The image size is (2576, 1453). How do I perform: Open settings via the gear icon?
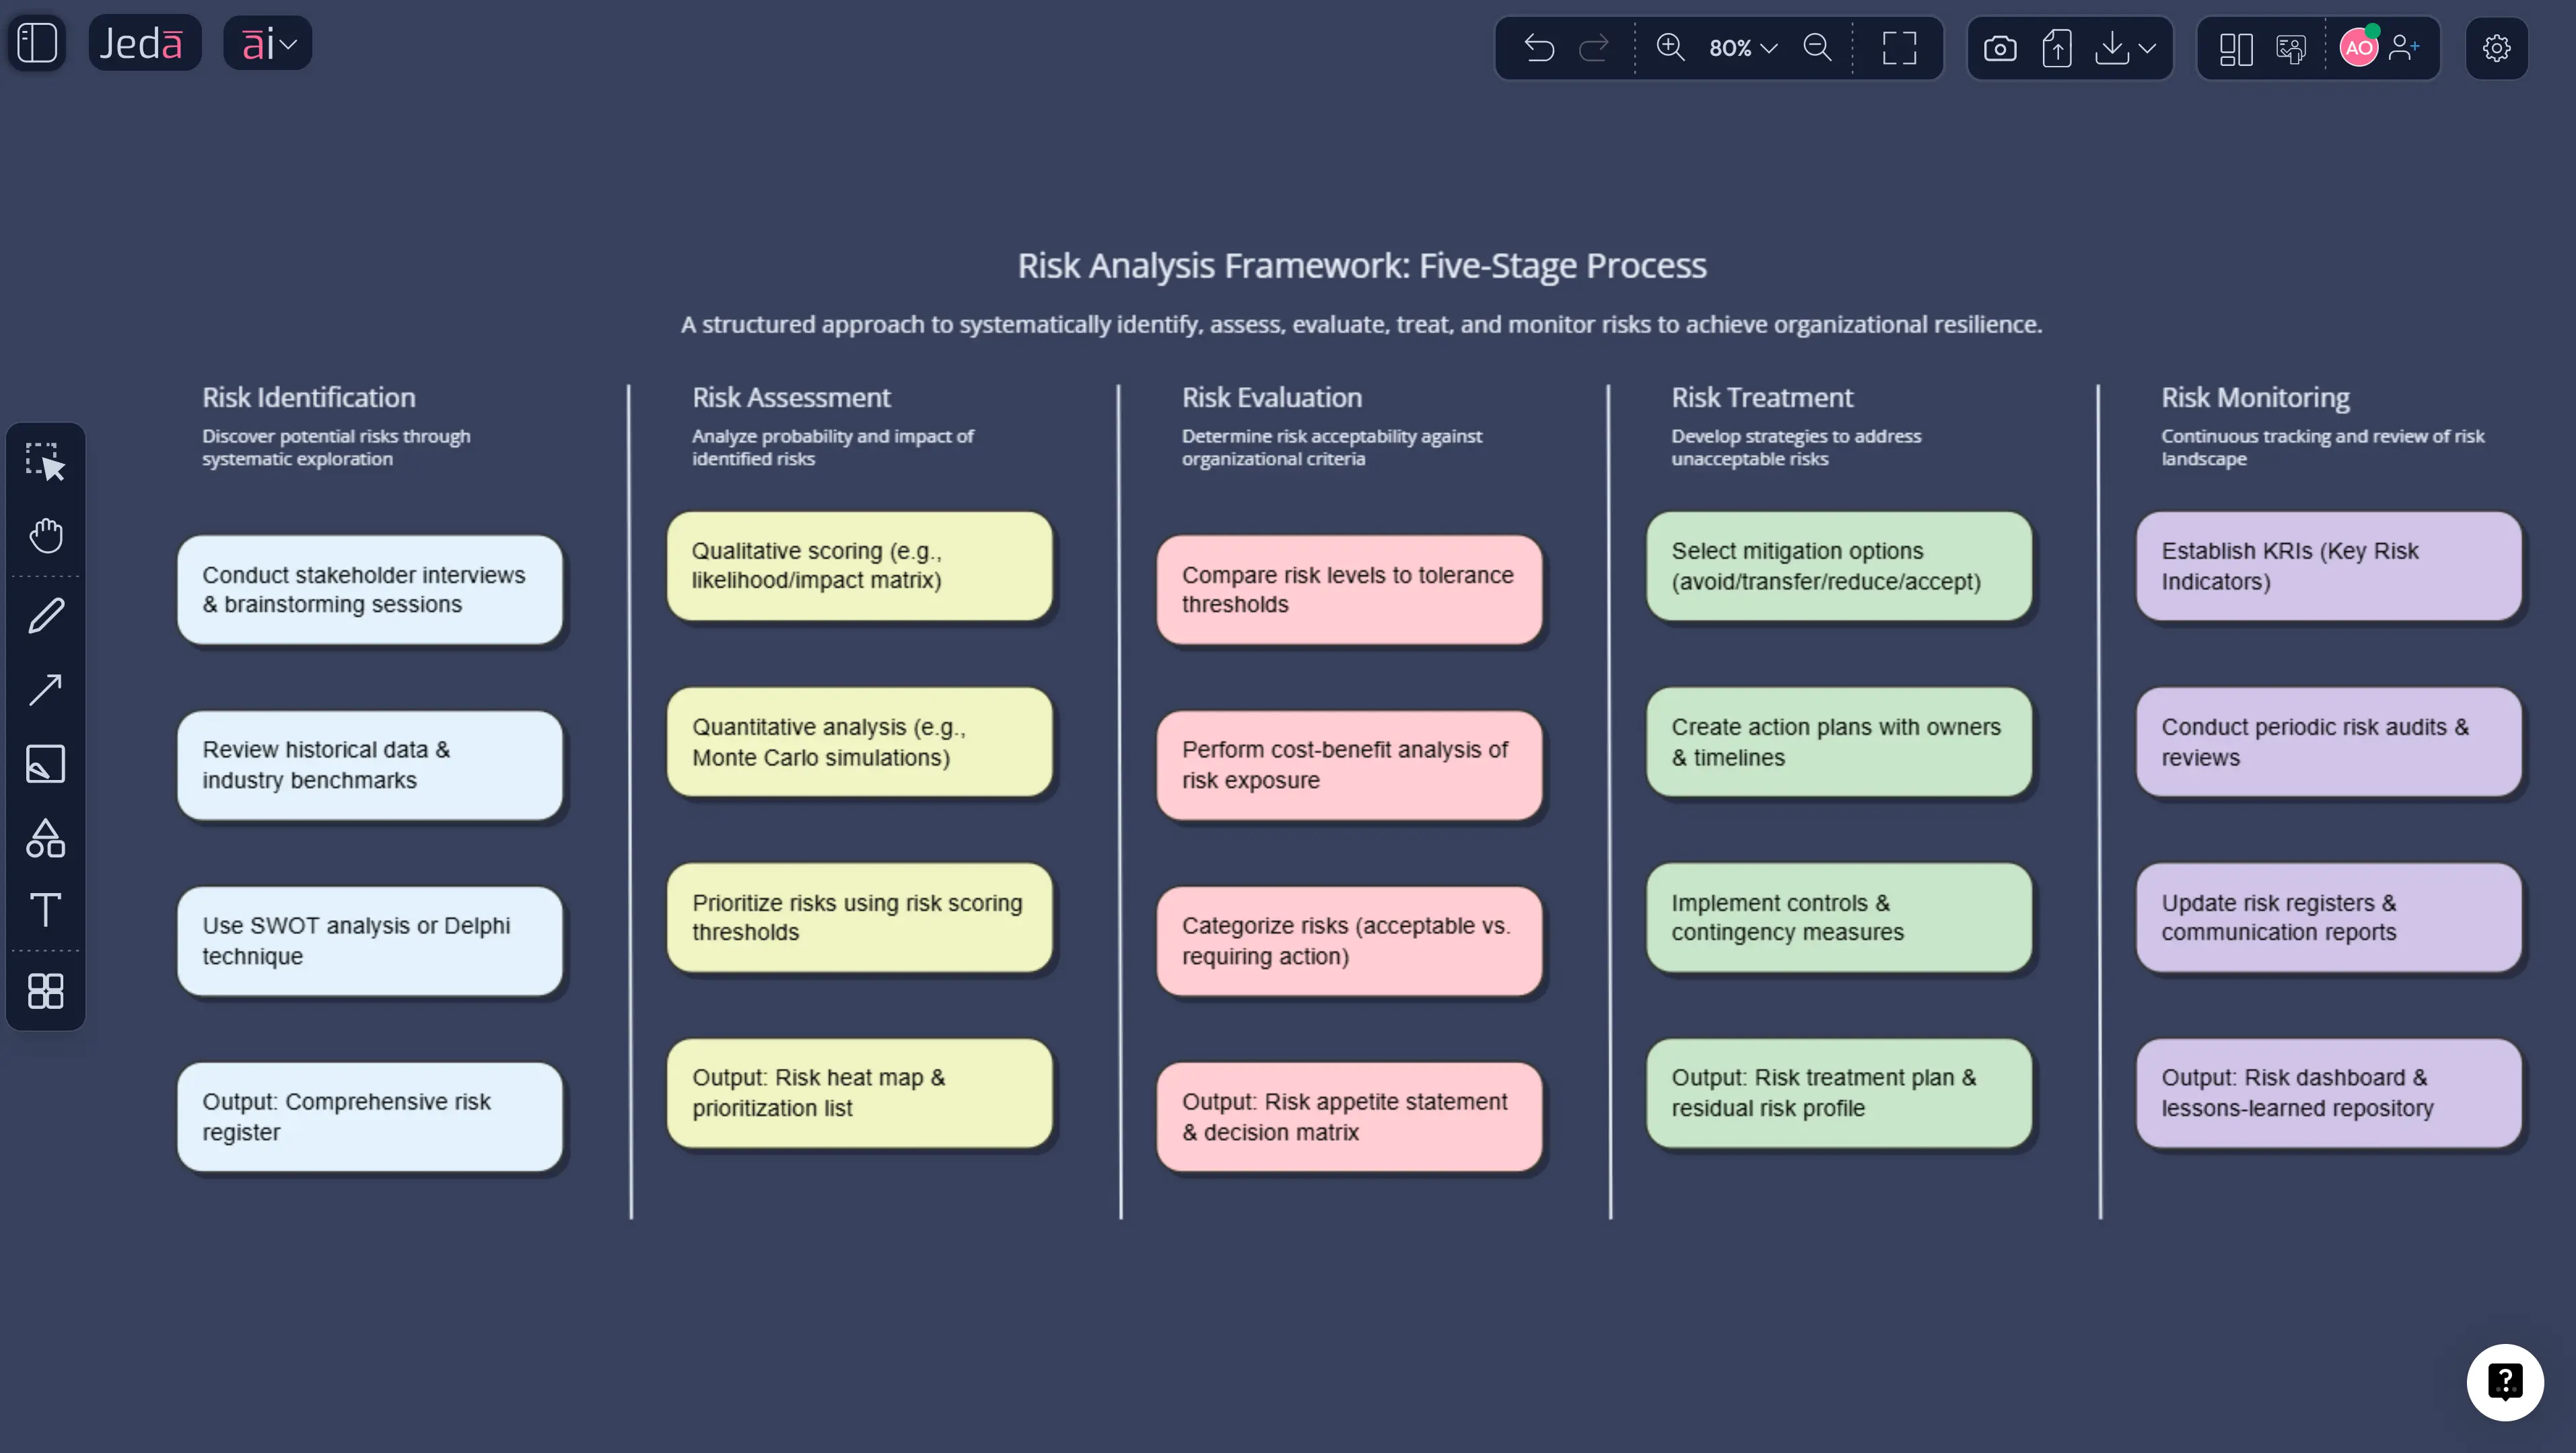2497,48
